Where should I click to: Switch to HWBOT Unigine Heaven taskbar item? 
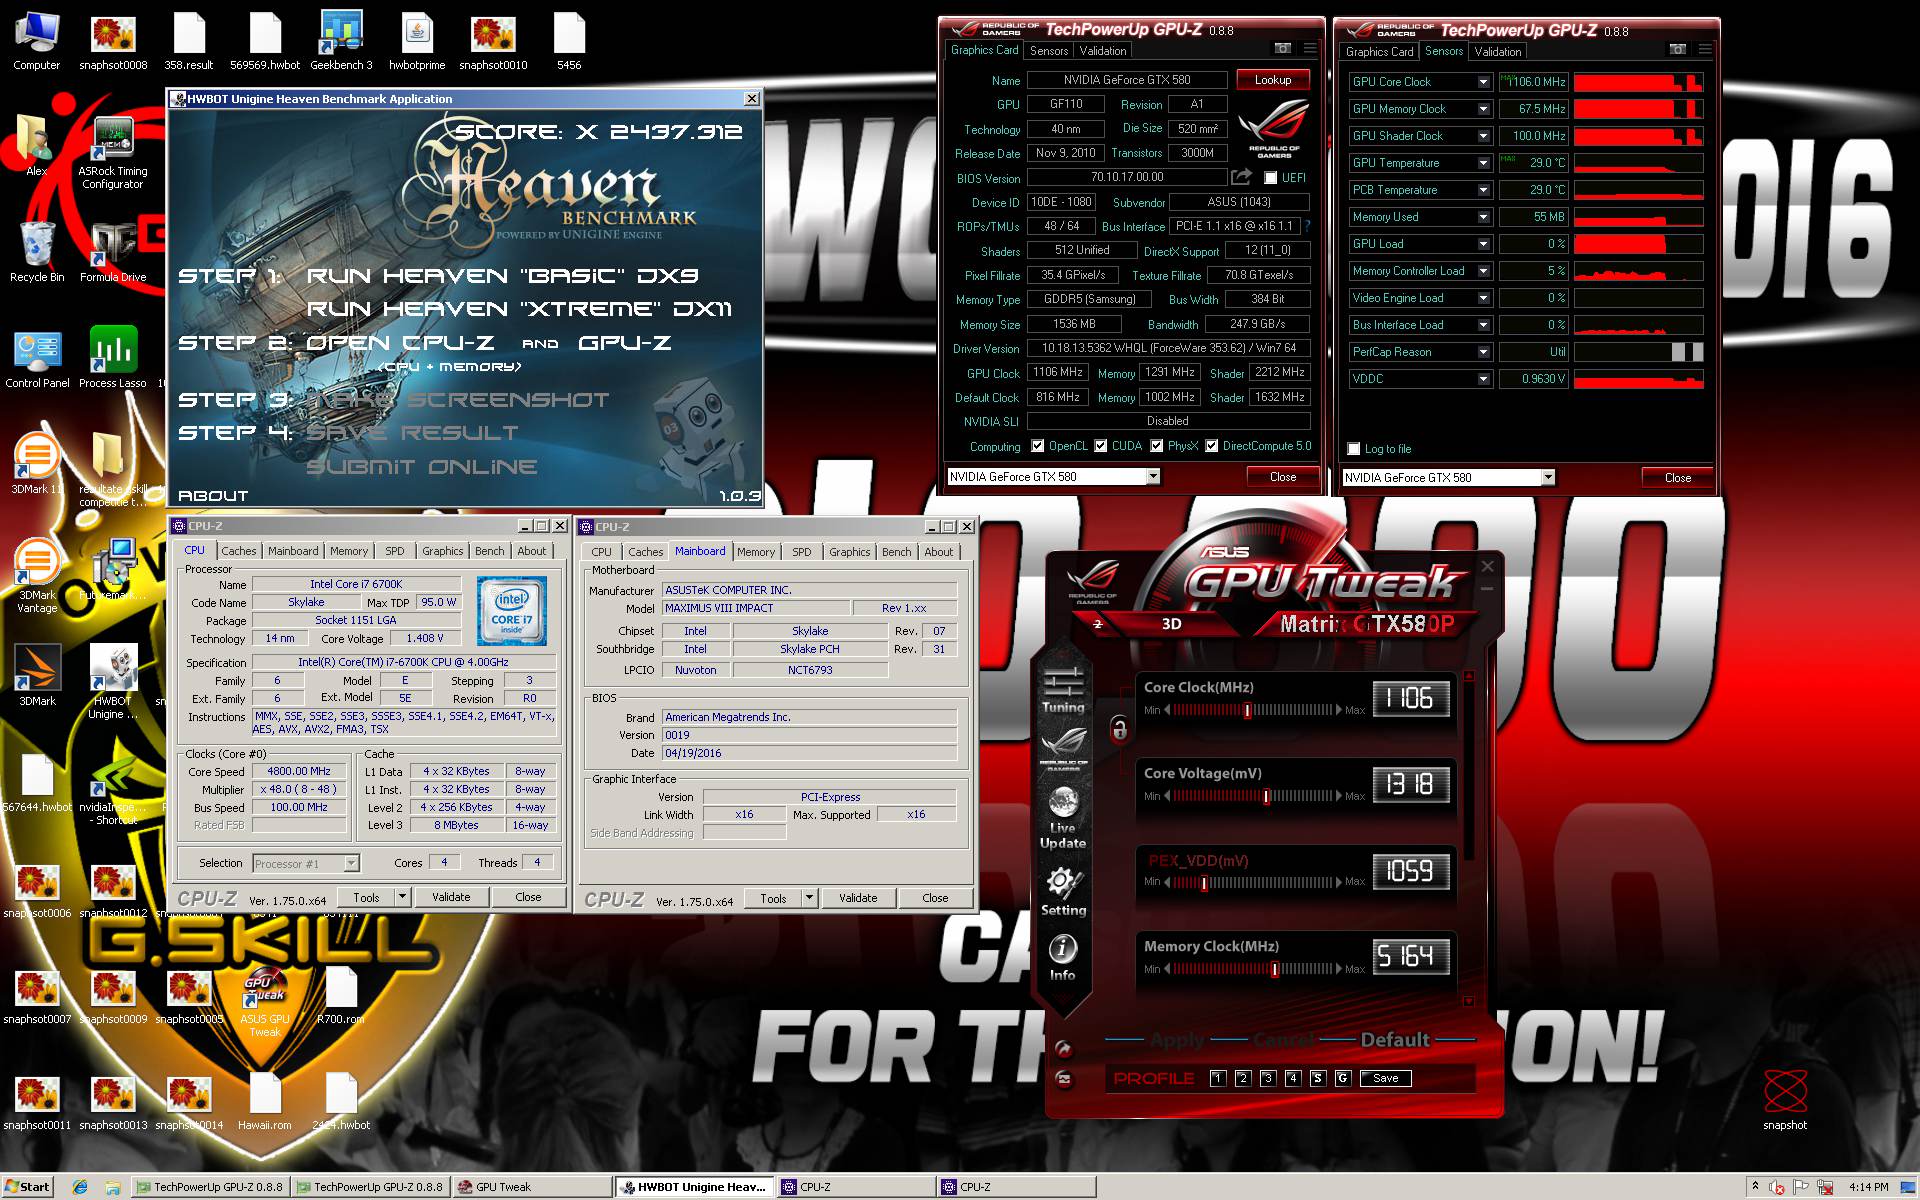694,1187
